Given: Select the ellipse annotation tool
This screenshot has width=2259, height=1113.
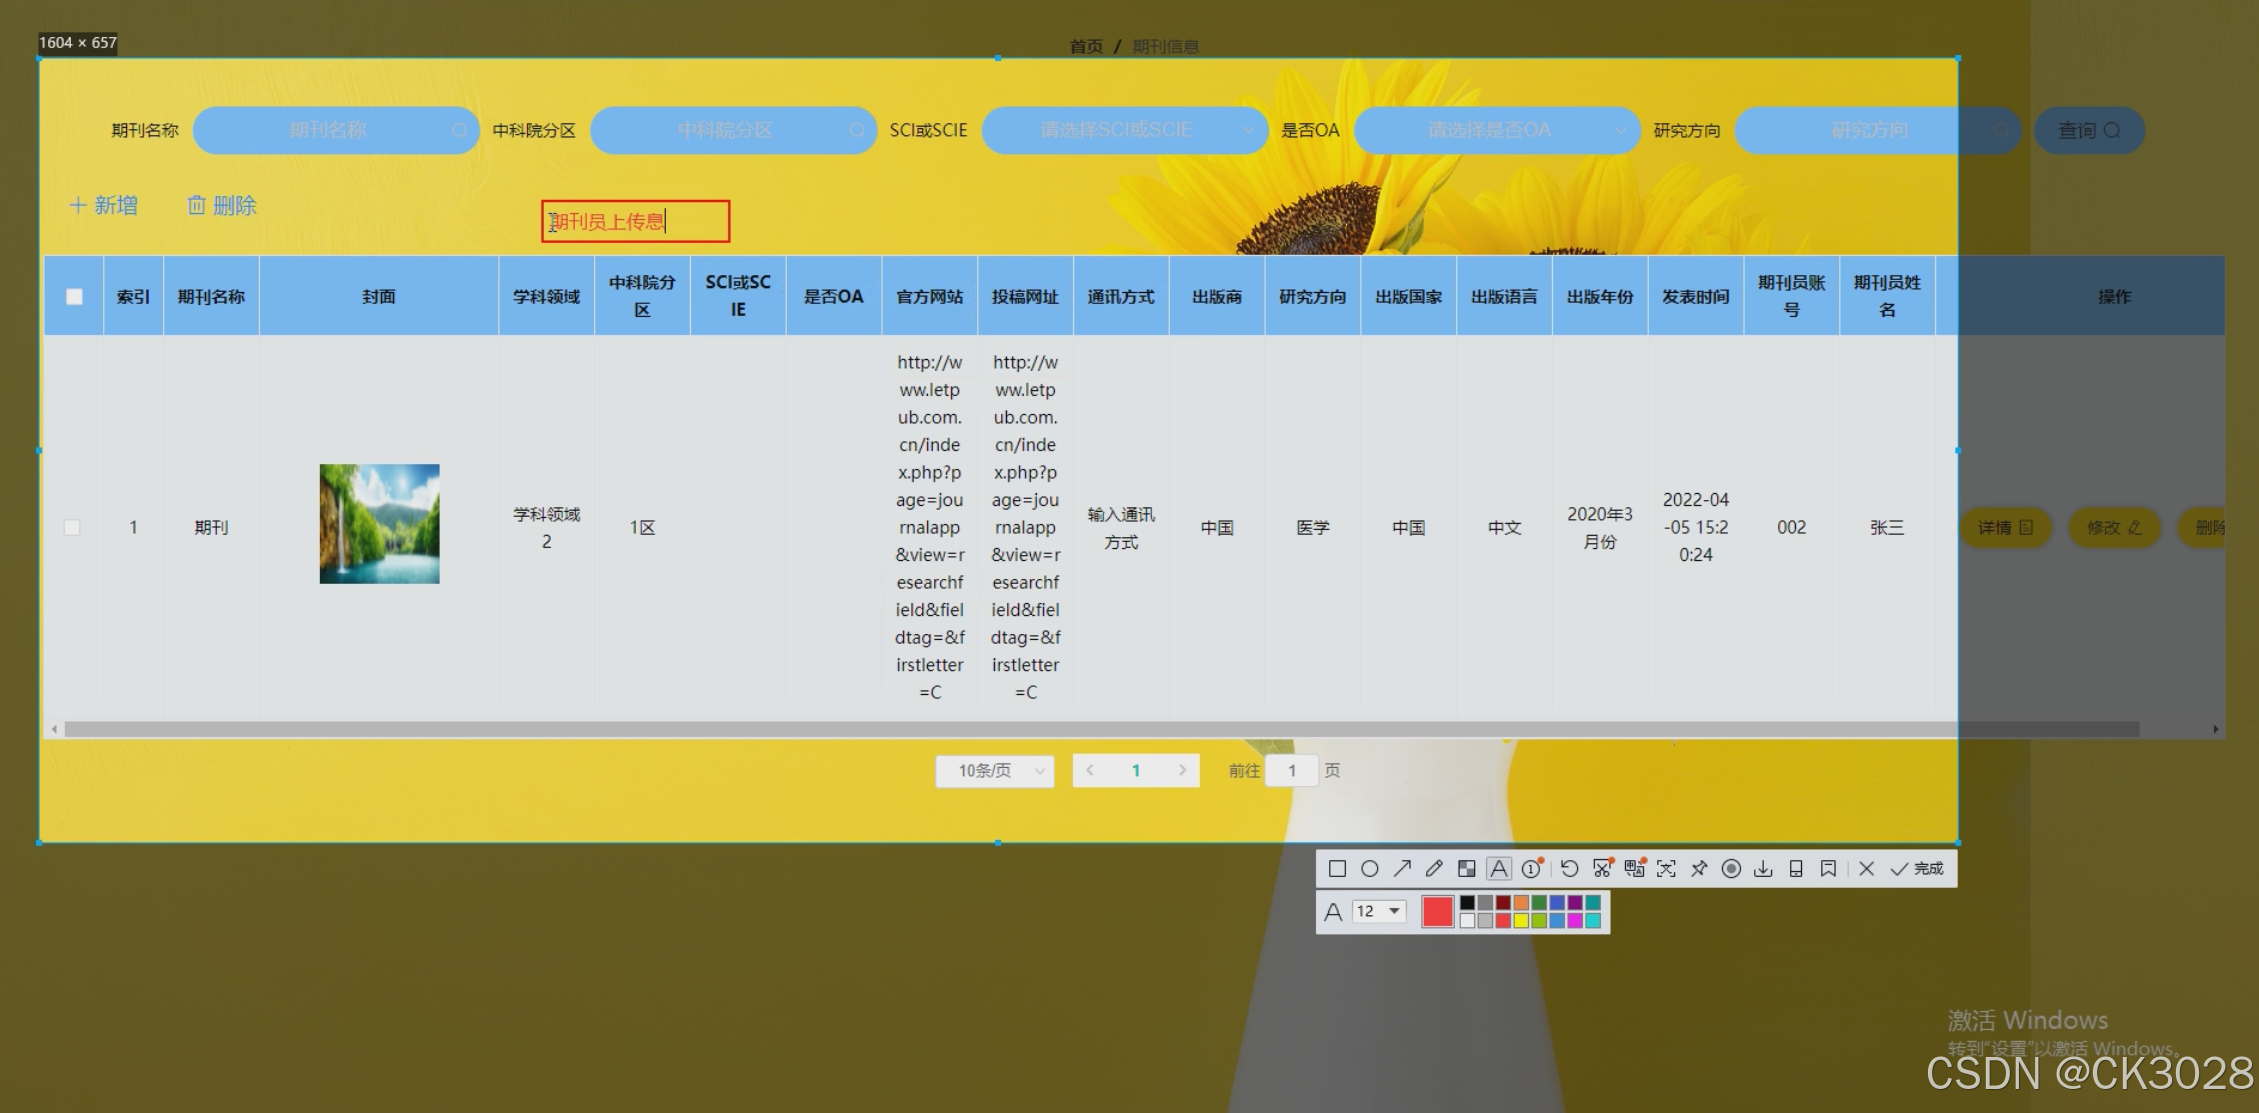Looking at the screenshot, I should (x=1370, y=869).
